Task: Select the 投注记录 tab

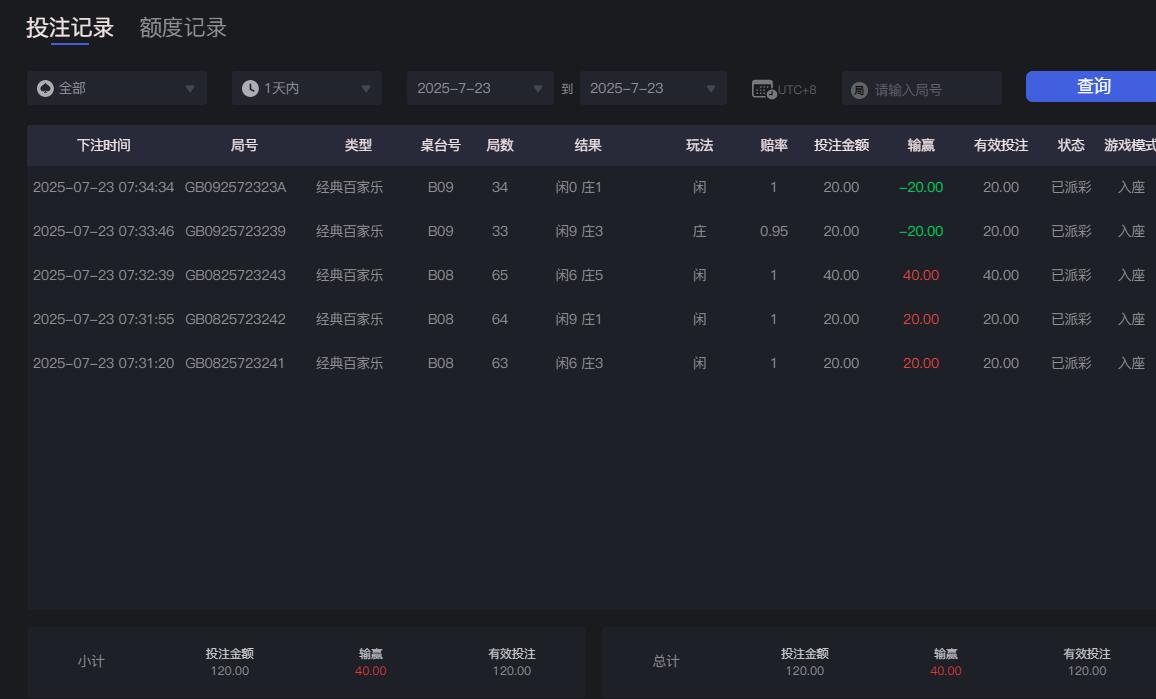Action: (70, 28)
